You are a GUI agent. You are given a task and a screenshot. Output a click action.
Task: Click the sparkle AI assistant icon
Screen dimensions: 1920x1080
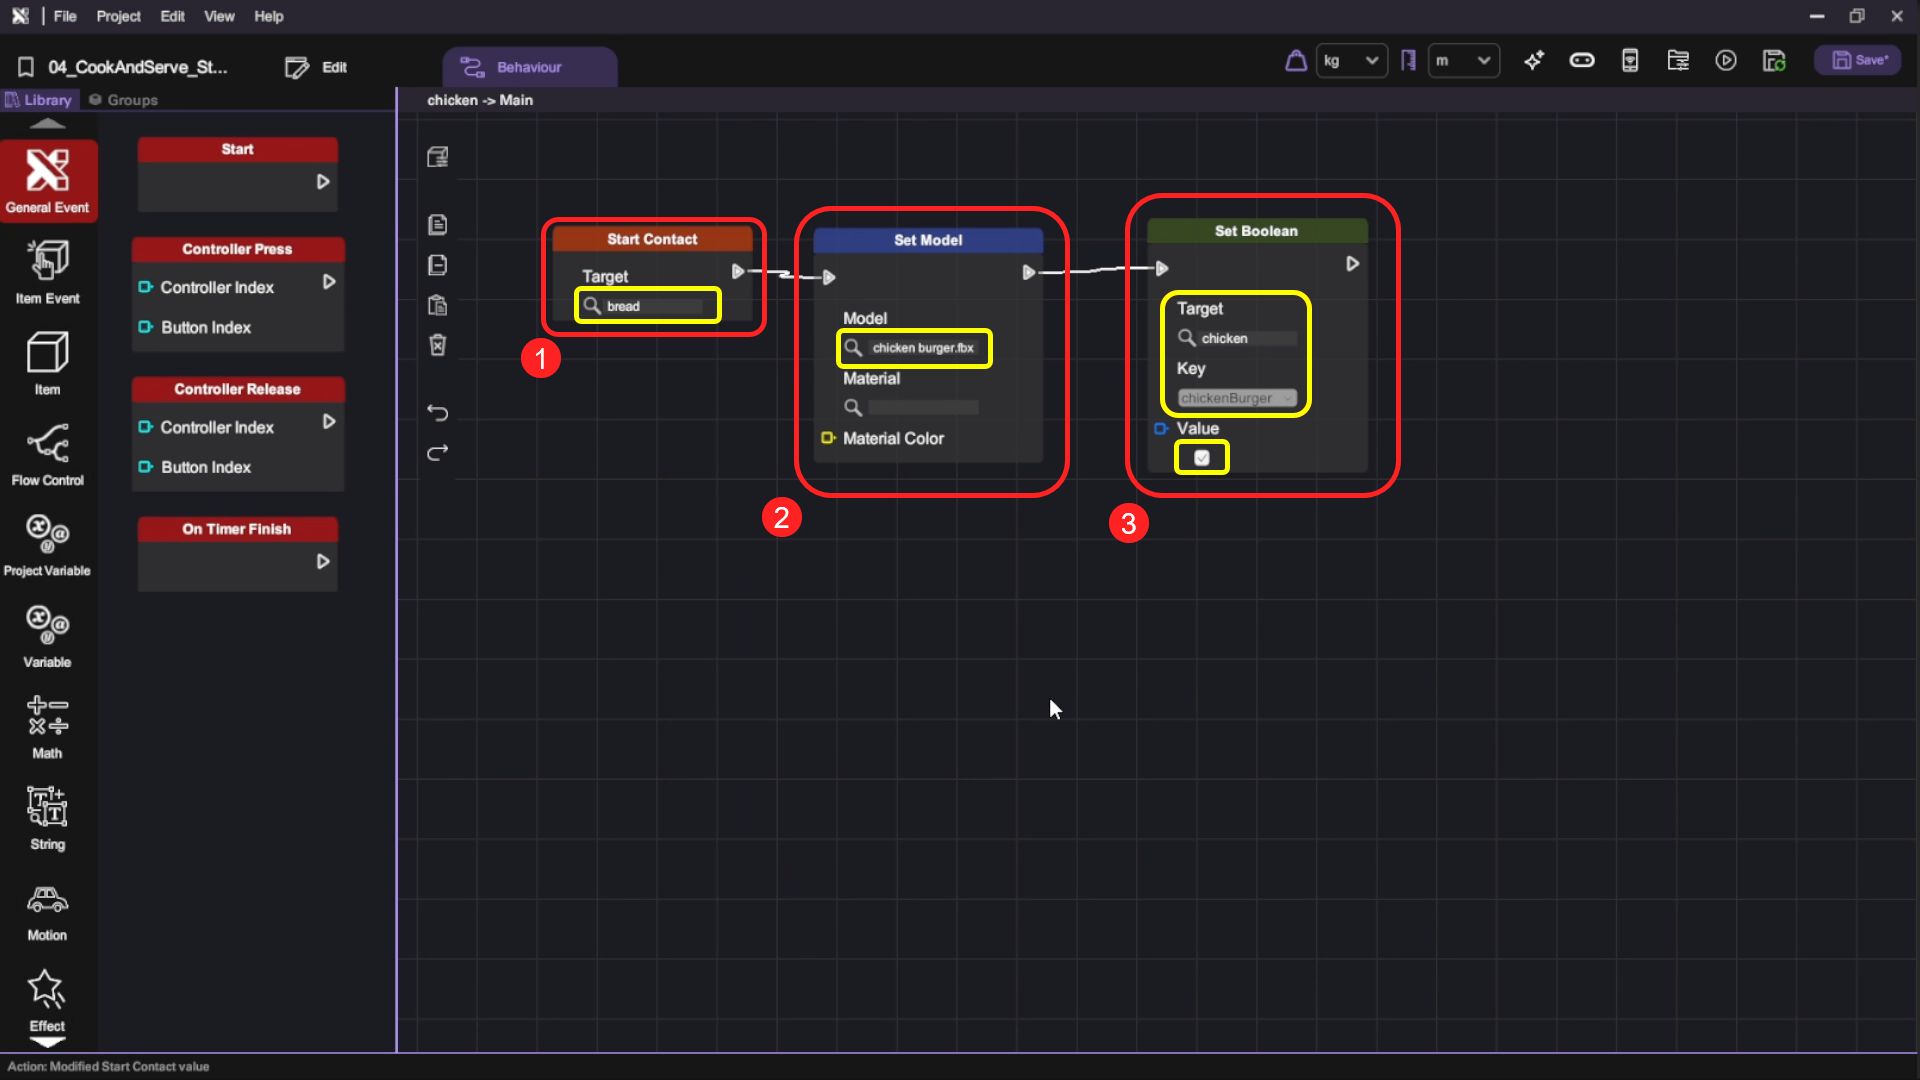point(1534,61)
